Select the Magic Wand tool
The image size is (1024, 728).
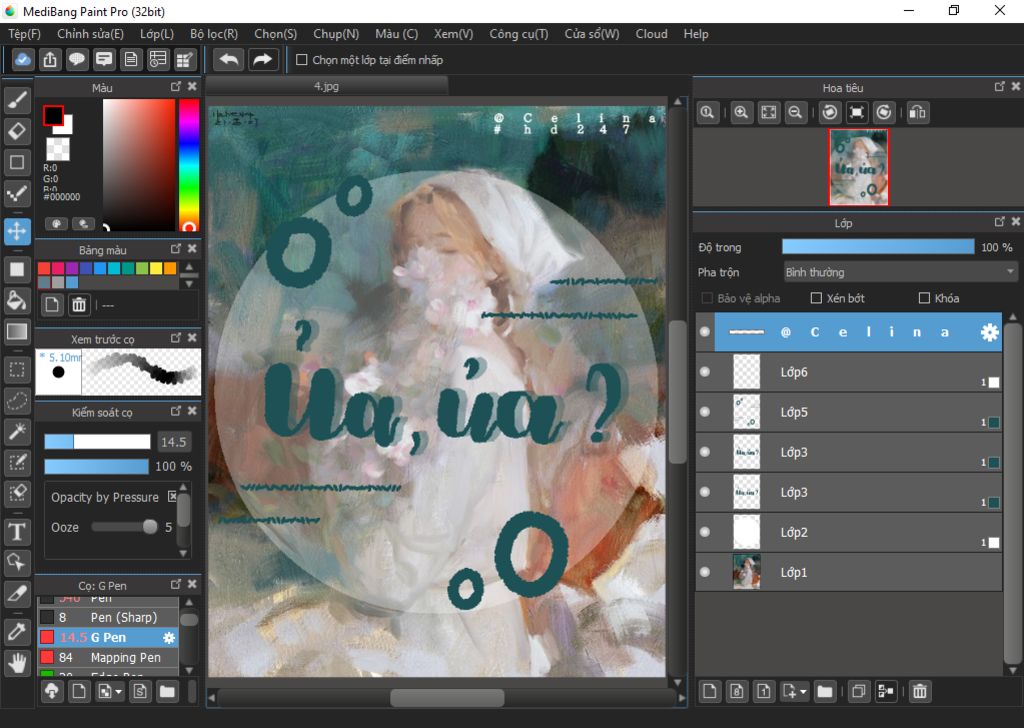17,431
